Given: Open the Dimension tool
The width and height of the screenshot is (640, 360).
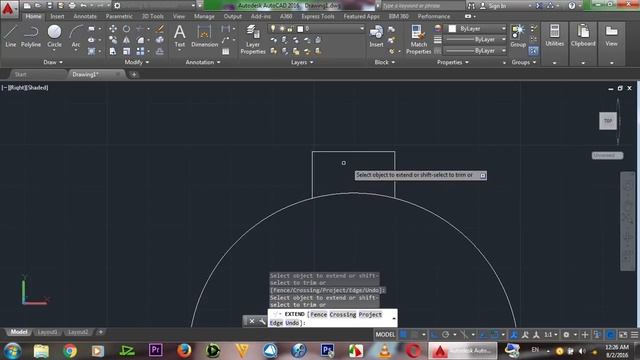Looking at the screenshot, I should tap(204, 36).
